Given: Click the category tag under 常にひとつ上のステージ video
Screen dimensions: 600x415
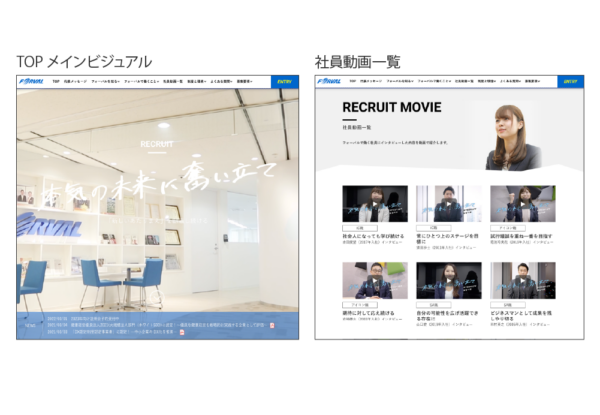Looking at the screenshot, I should (434, 228).
